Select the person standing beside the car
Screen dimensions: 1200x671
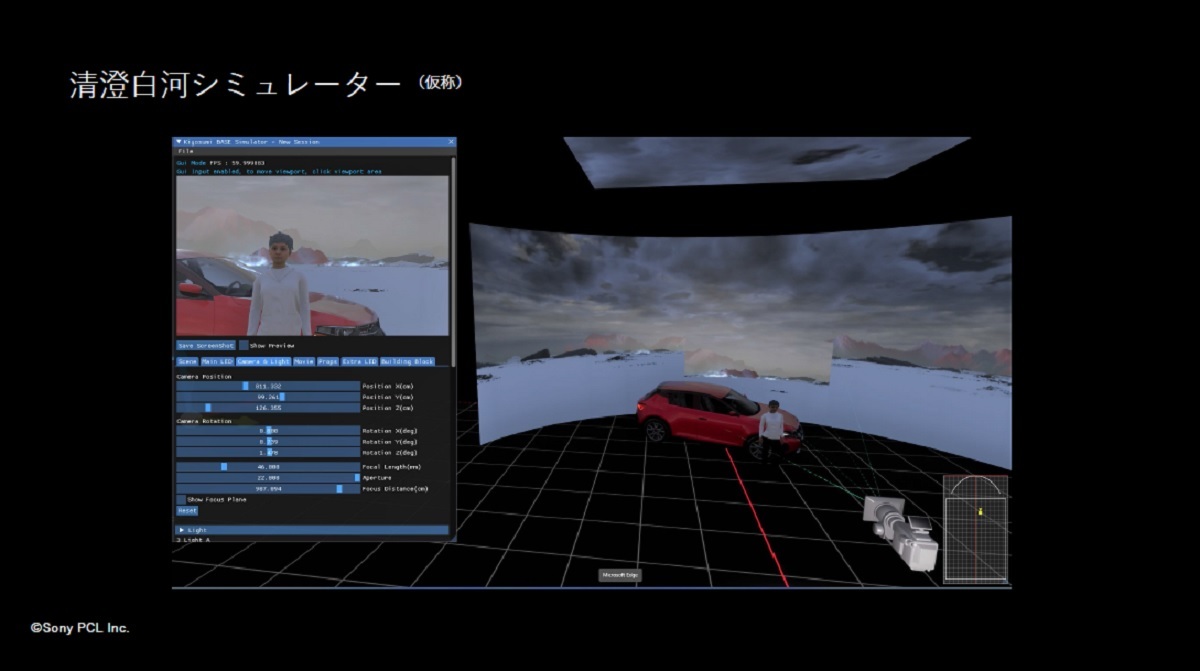(x=771, y=430)
